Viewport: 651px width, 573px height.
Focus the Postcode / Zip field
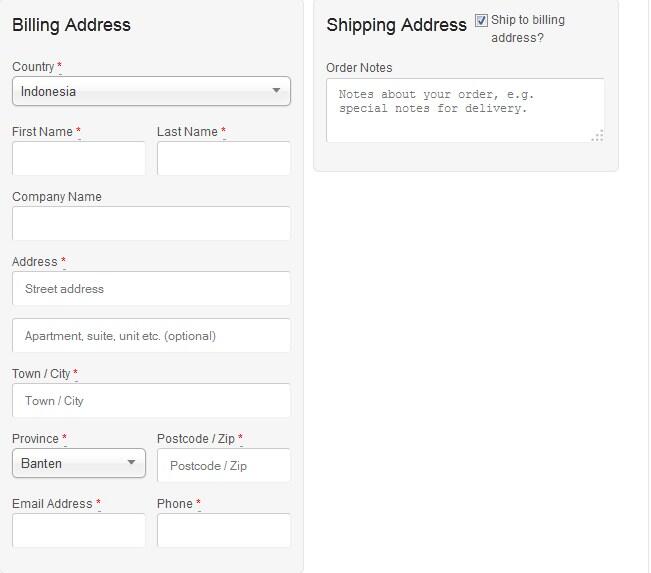(223, 465)
